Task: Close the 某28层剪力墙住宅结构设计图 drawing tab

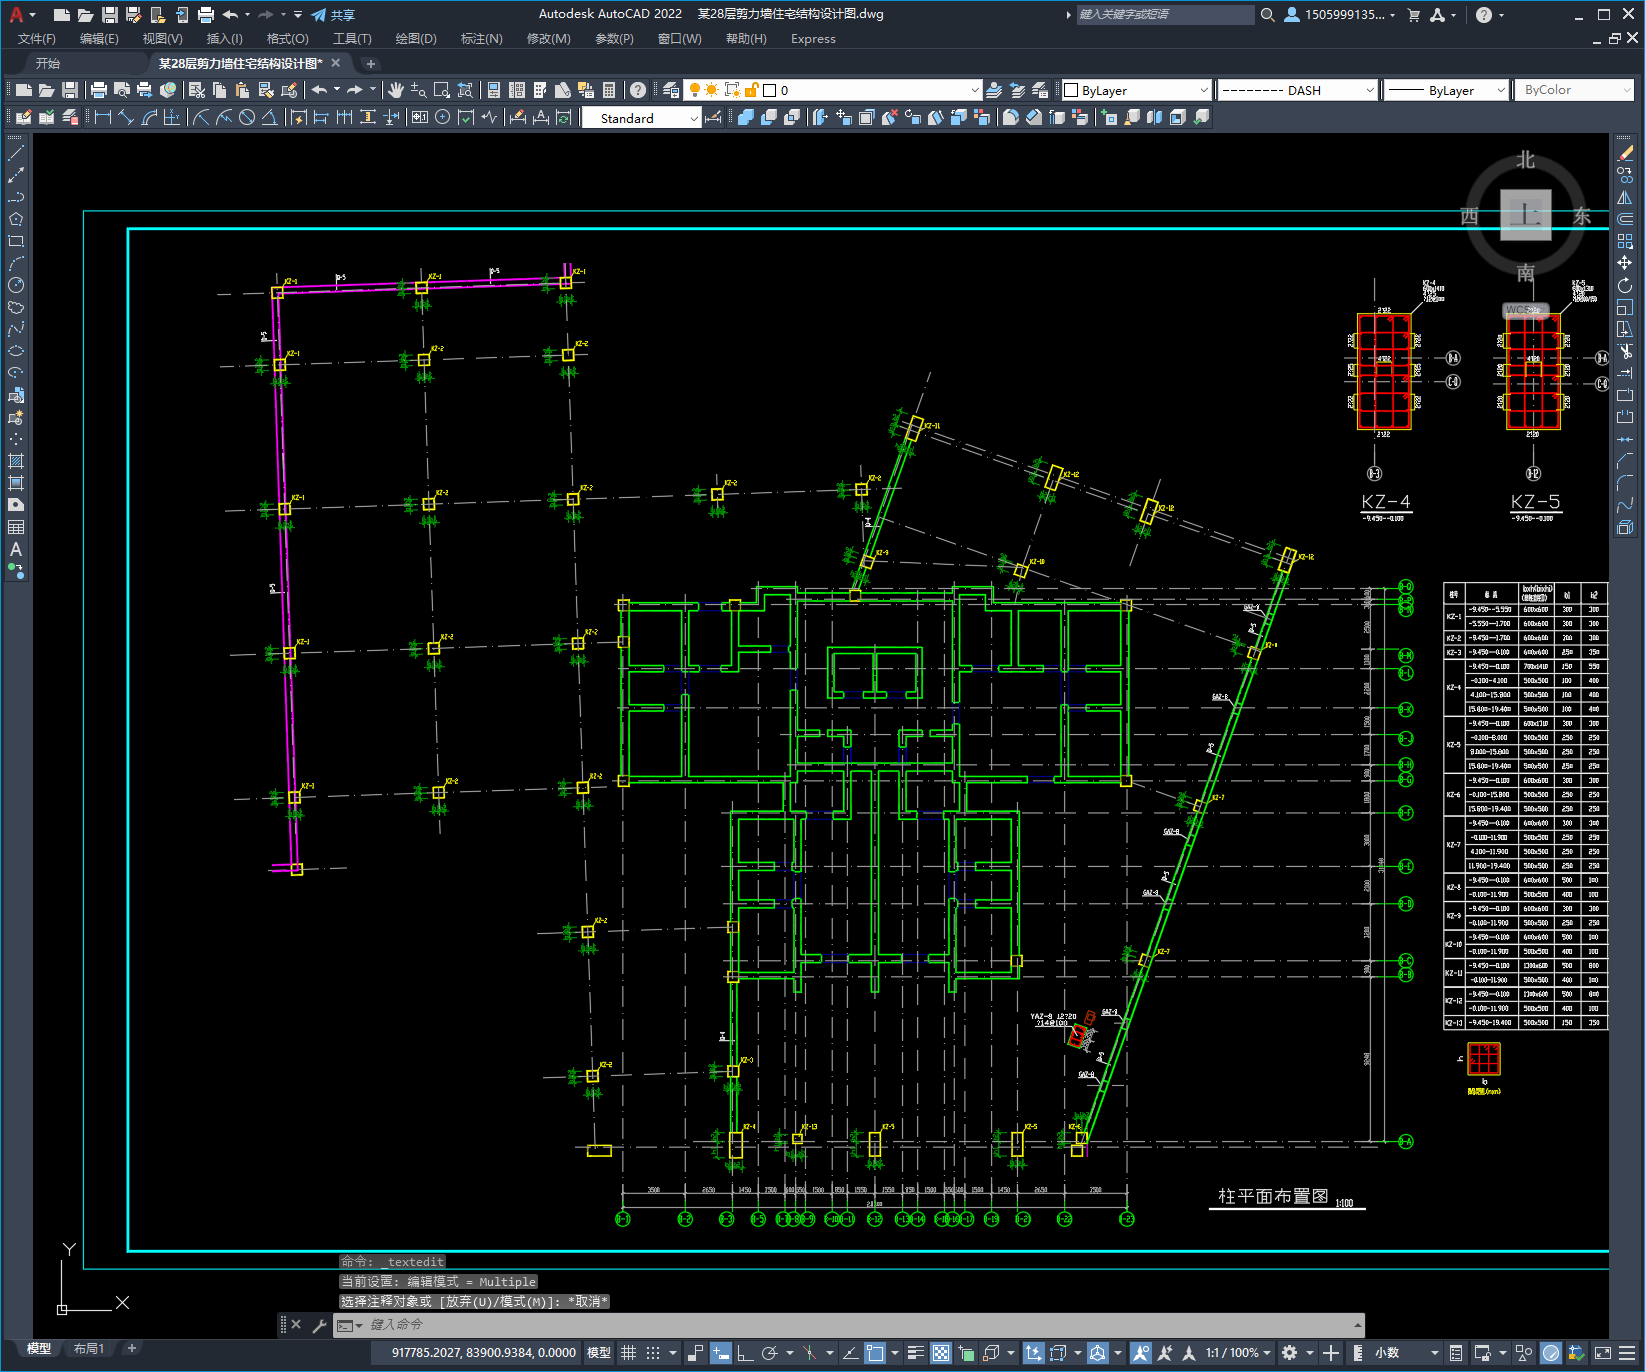Action: (x=335, y=63)
